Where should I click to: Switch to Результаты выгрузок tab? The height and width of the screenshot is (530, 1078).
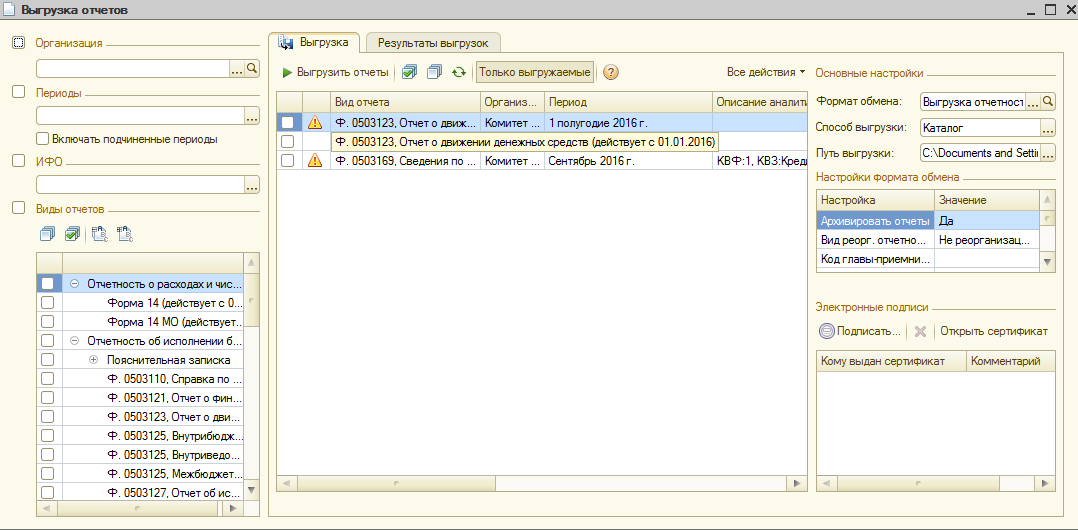[433, 43]
